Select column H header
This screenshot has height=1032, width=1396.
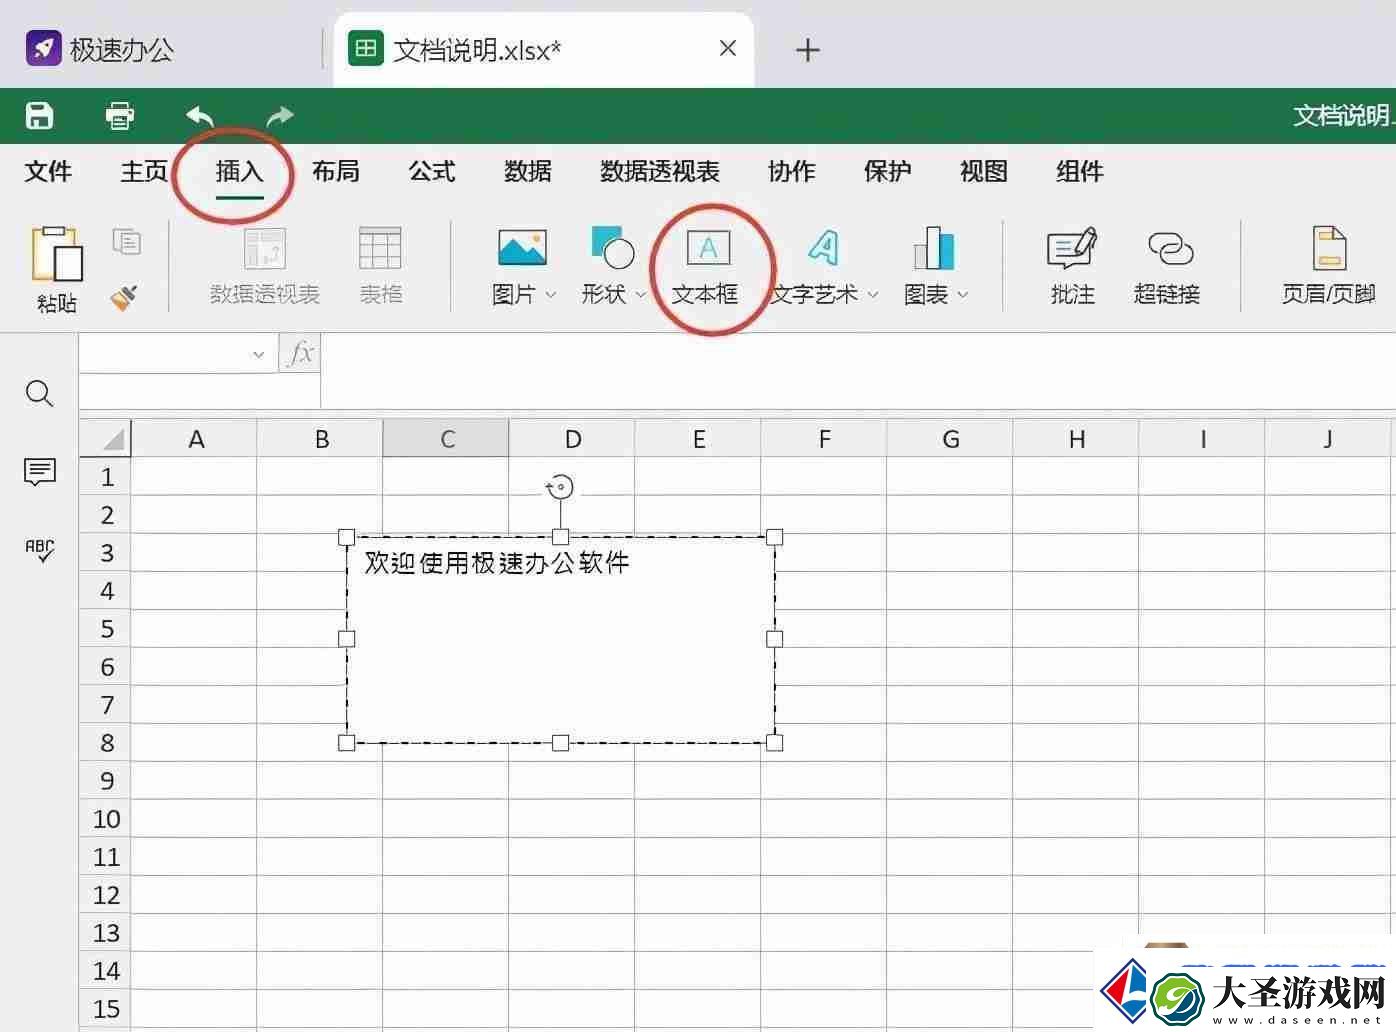(1076, 438)
